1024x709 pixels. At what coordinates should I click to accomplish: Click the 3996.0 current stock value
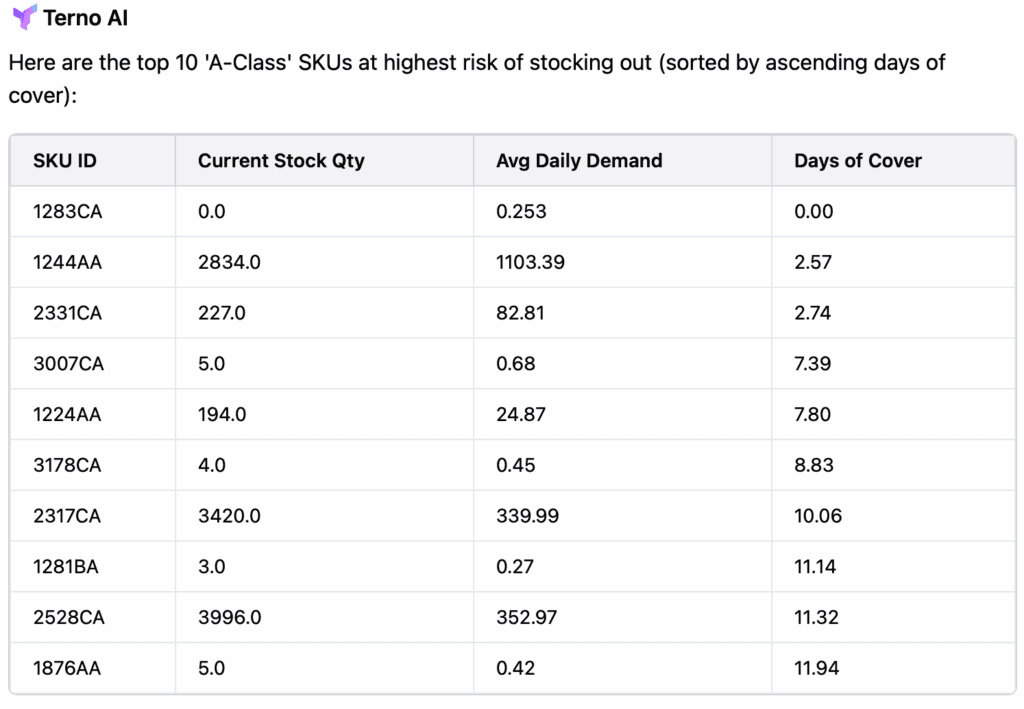pos(230,617)
